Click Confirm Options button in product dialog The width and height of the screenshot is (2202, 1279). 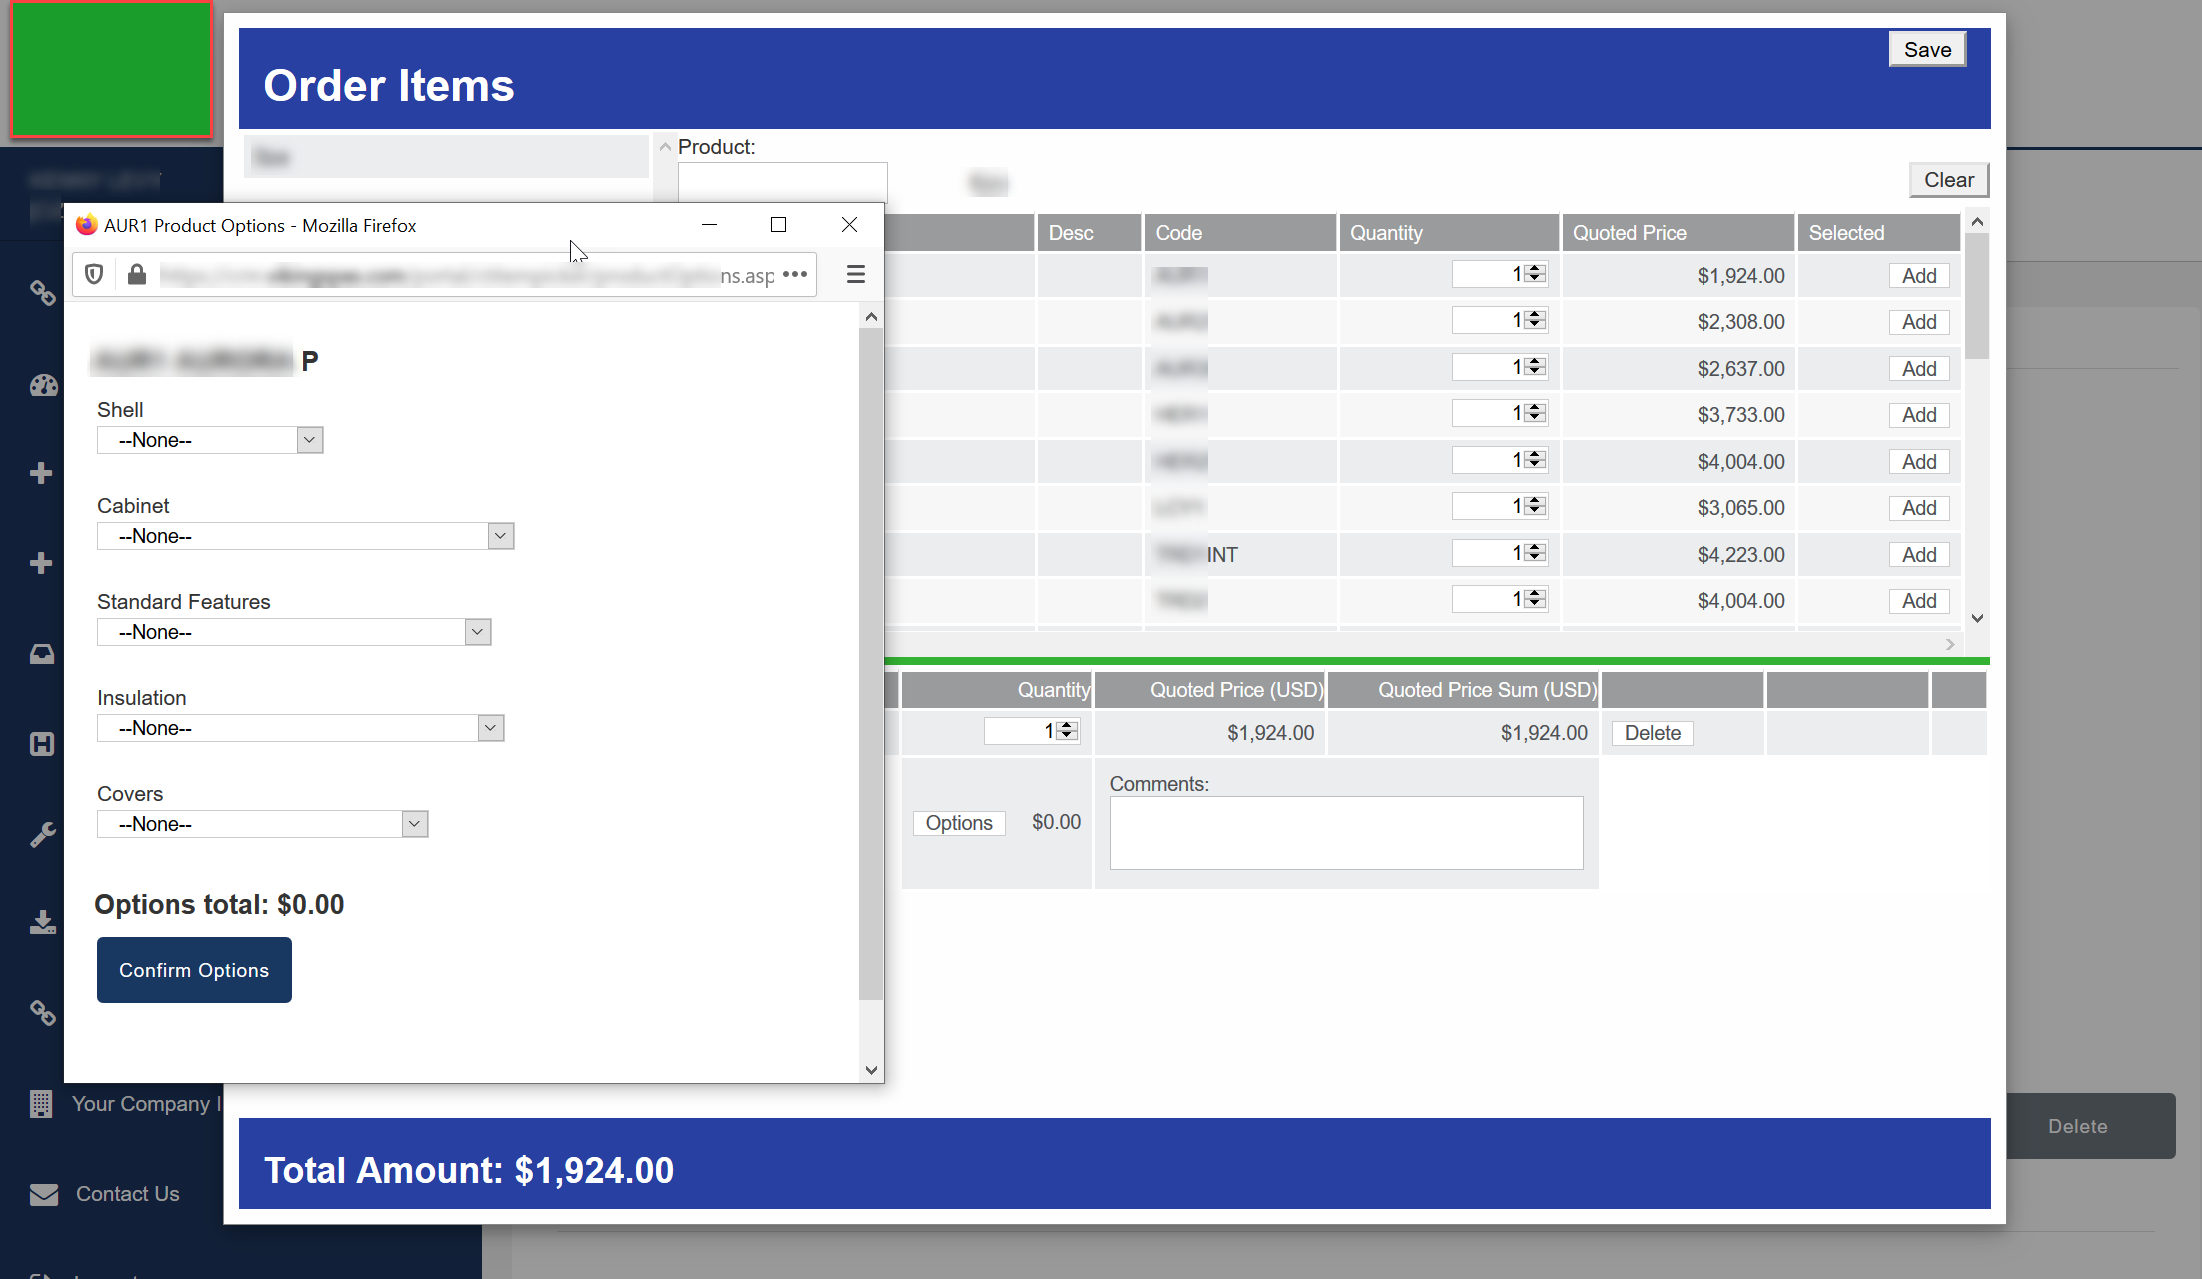[193, 970]
